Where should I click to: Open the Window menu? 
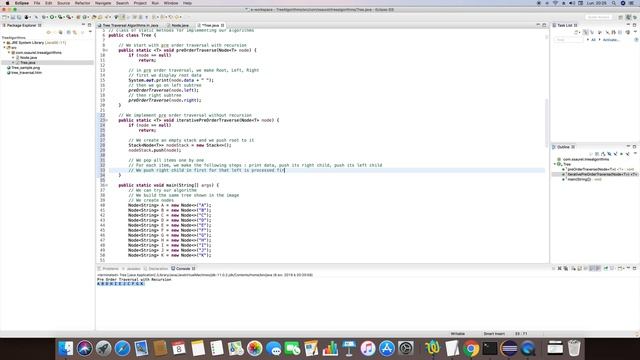171,3
